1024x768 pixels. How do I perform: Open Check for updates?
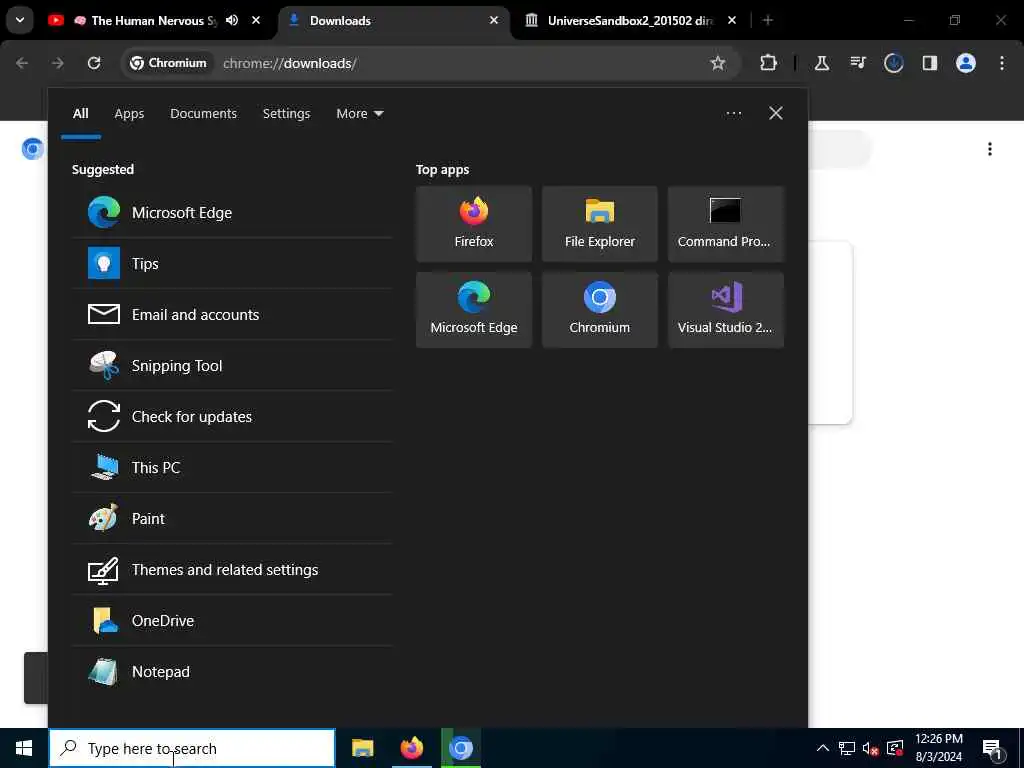[232, 416]
